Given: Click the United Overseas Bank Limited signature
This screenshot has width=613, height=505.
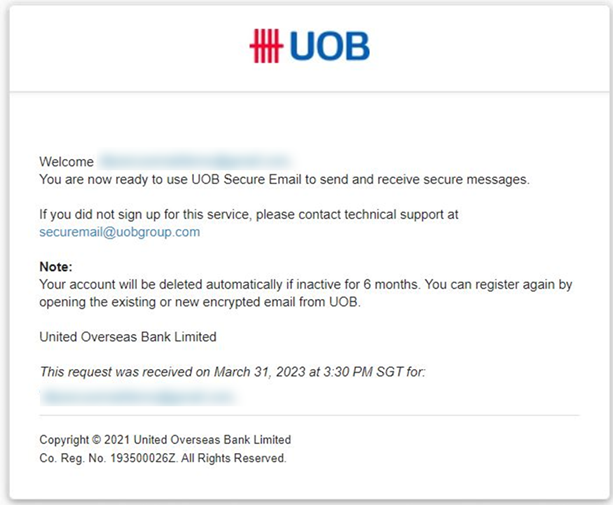Looking at the screenshot, I should (x=128, y=337).
